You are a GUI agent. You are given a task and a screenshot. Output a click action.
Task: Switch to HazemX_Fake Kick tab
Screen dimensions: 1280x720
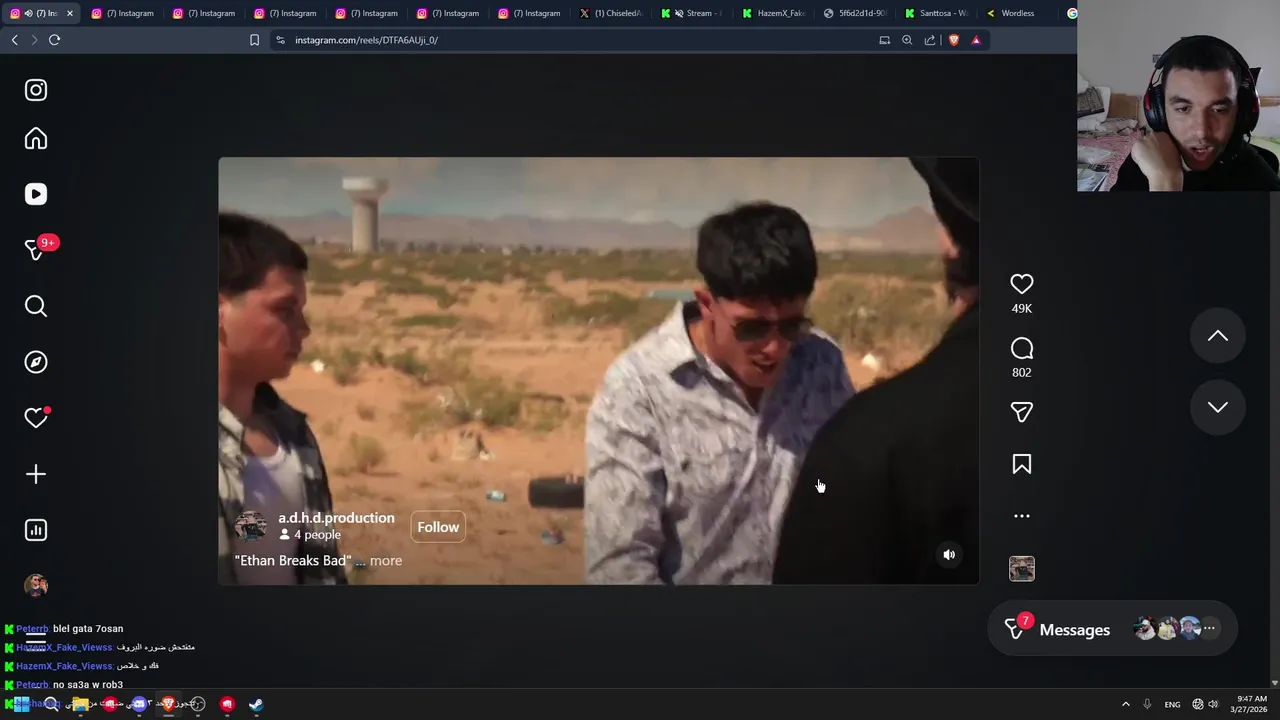[774, 13]
